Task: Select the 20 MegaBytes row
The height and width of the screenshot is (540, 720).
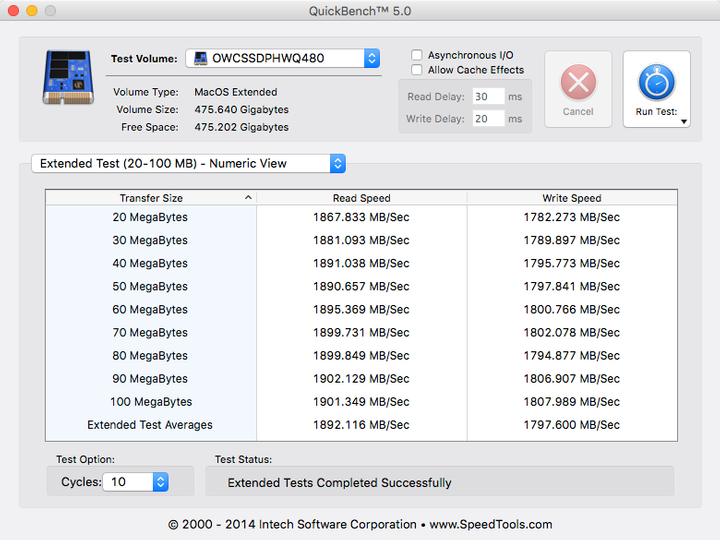Action: tap(150, 217)
